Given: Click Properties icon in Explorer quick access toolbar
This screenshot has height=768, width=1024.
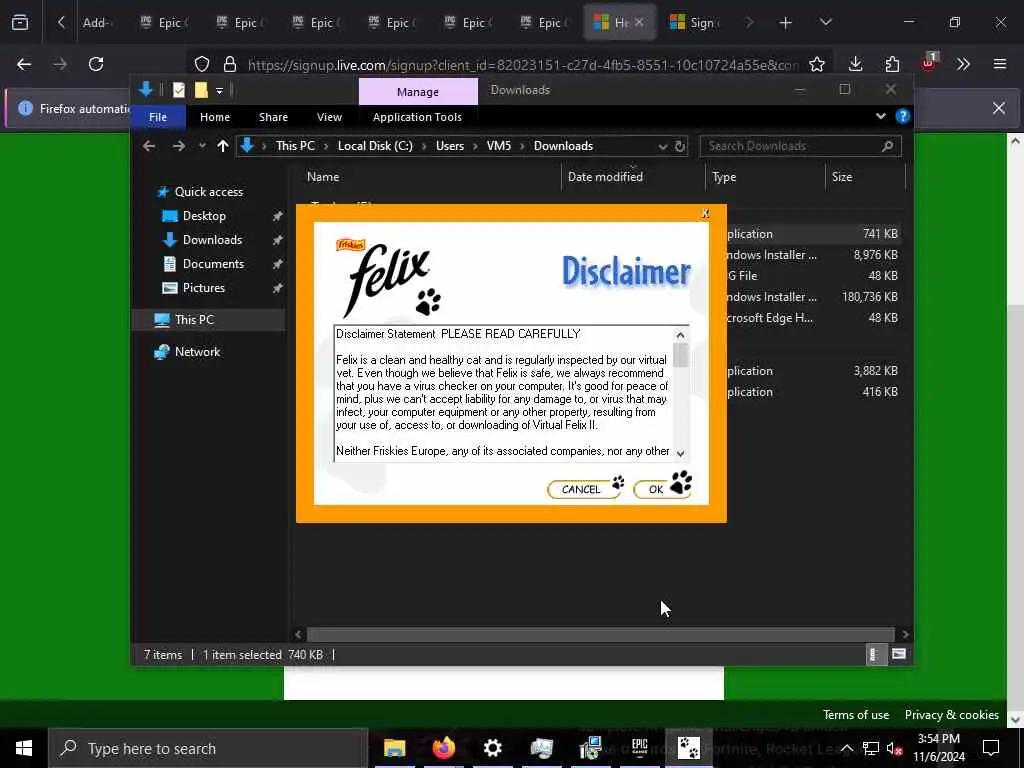Looking at the screenshot, I should pos(179,90).
